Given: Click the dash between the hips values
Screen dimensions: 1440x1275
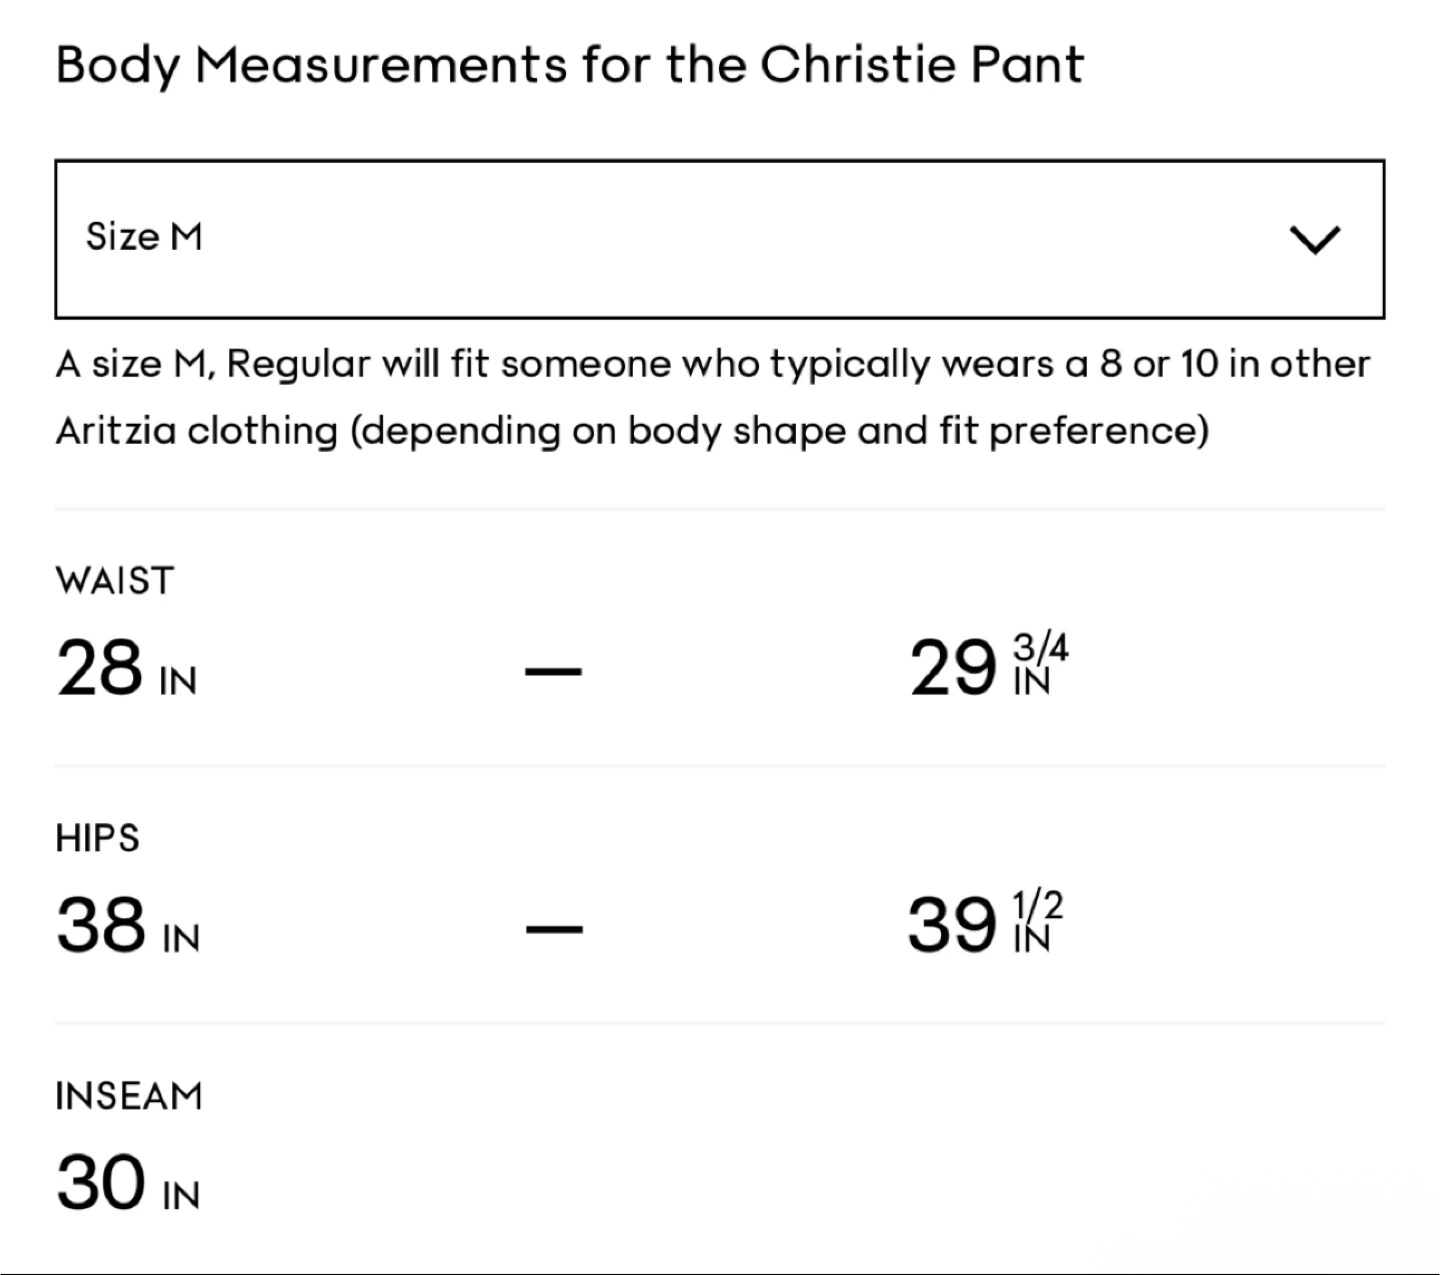Looking at the screenshot, I should click(x=553, y=929).
